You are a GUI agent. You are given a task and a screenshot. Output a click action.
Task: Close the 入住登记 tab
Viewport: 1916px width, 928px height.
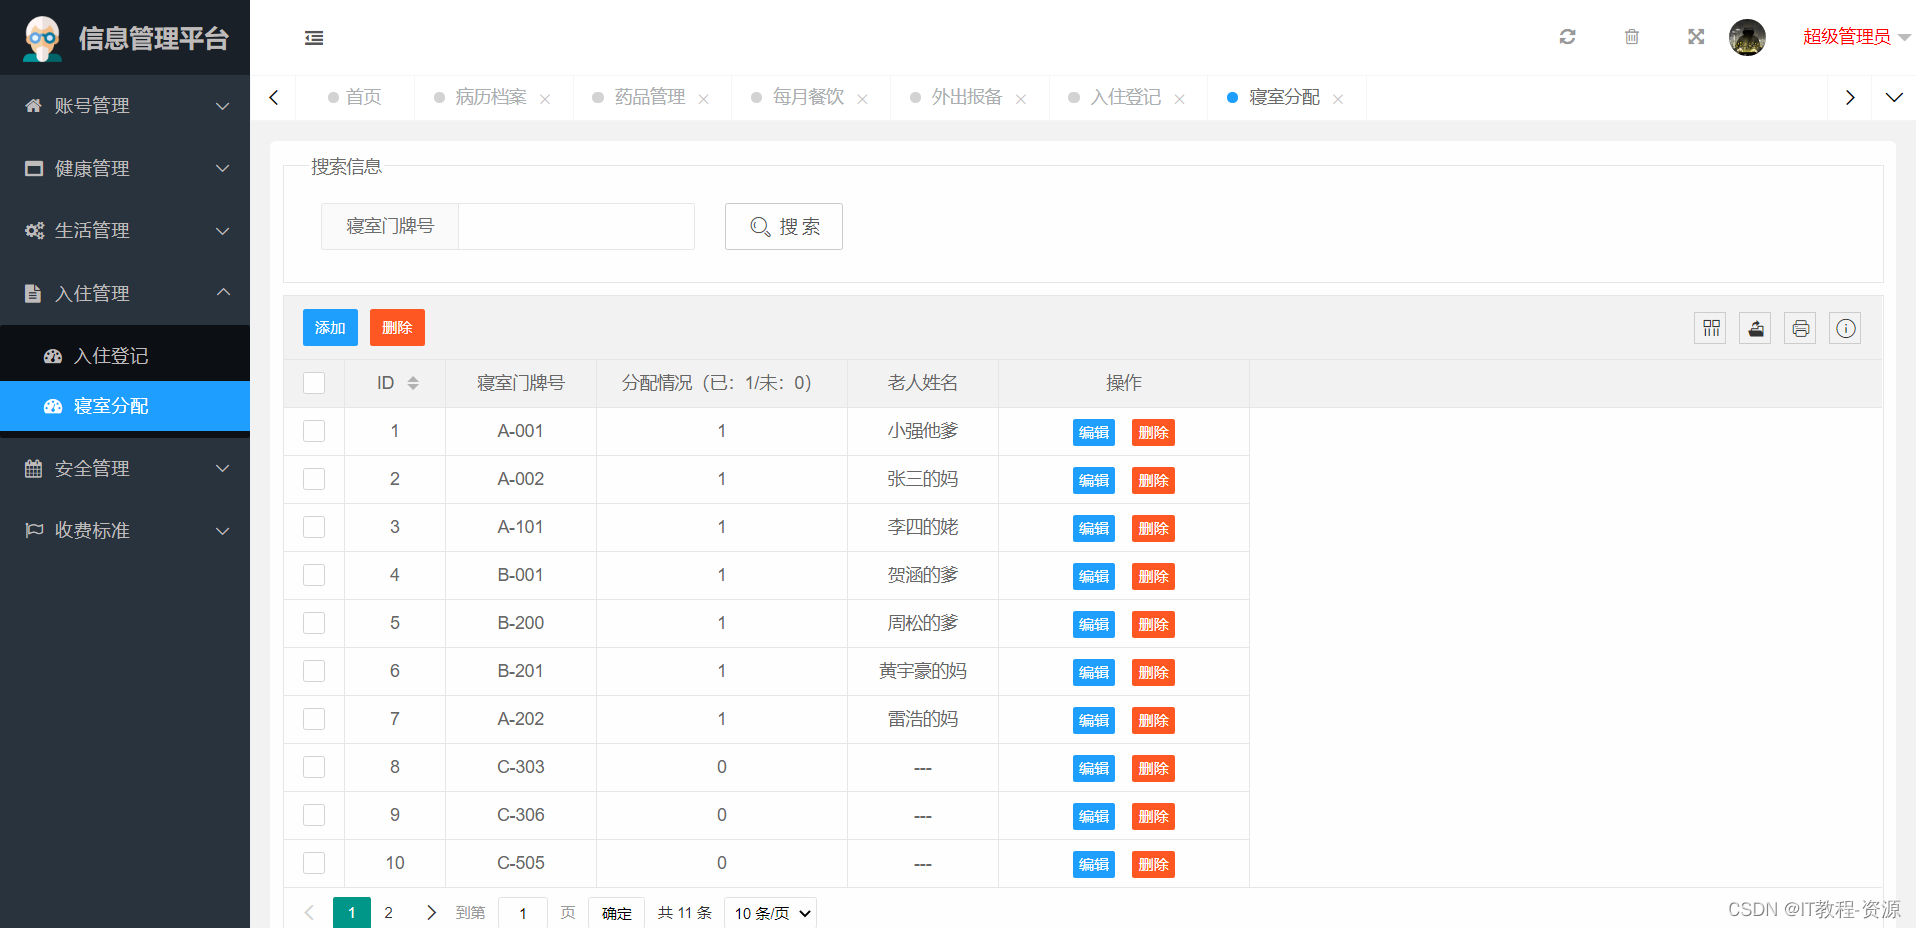(x=1180, y=99)
